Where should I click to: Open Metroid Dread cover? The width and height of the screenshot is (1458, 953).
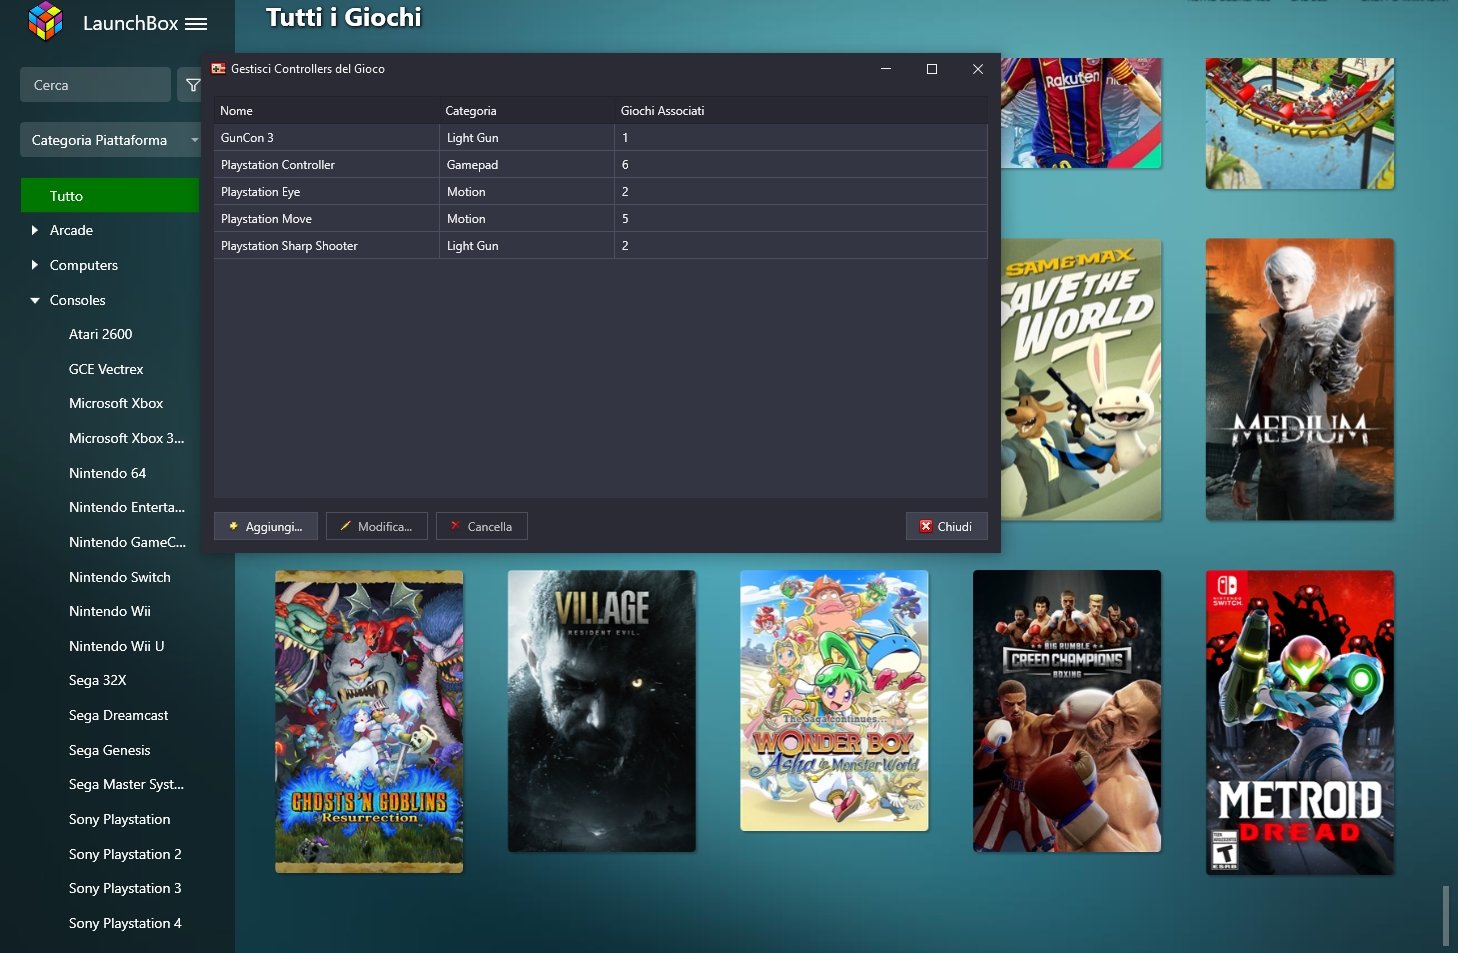coord(1300,722)
